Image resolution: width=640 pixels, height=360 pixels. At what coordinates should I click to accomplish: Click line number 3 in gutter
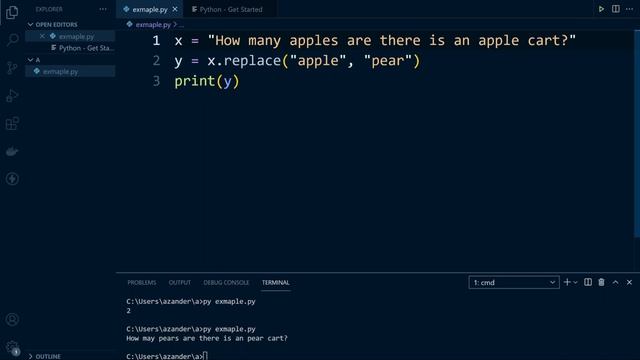(156, 81)
